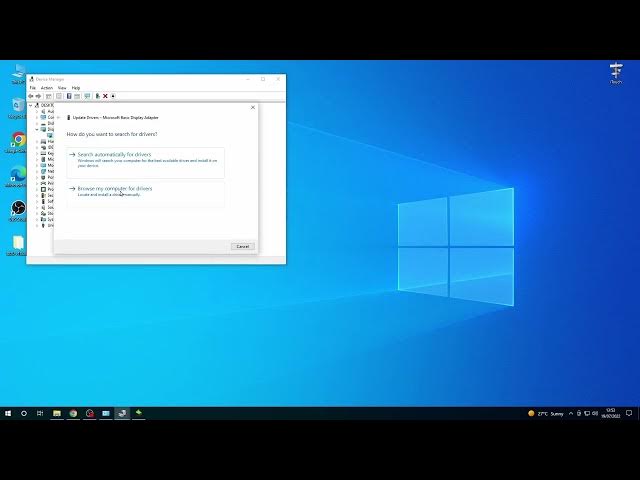Open the File menu in Device Manager
The height and width of the screenshot is (480, 640).
click(33, 88)
